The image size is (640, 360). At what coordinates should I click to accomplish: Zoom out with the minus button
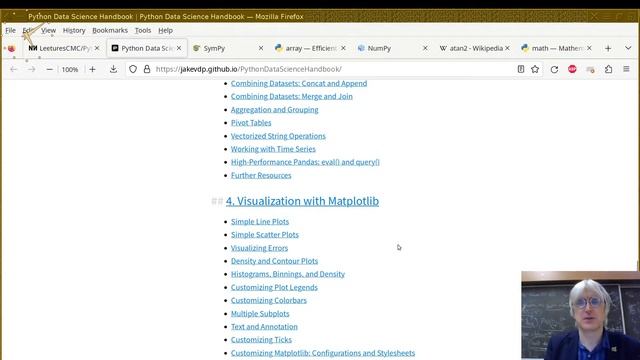coord(49,69)
